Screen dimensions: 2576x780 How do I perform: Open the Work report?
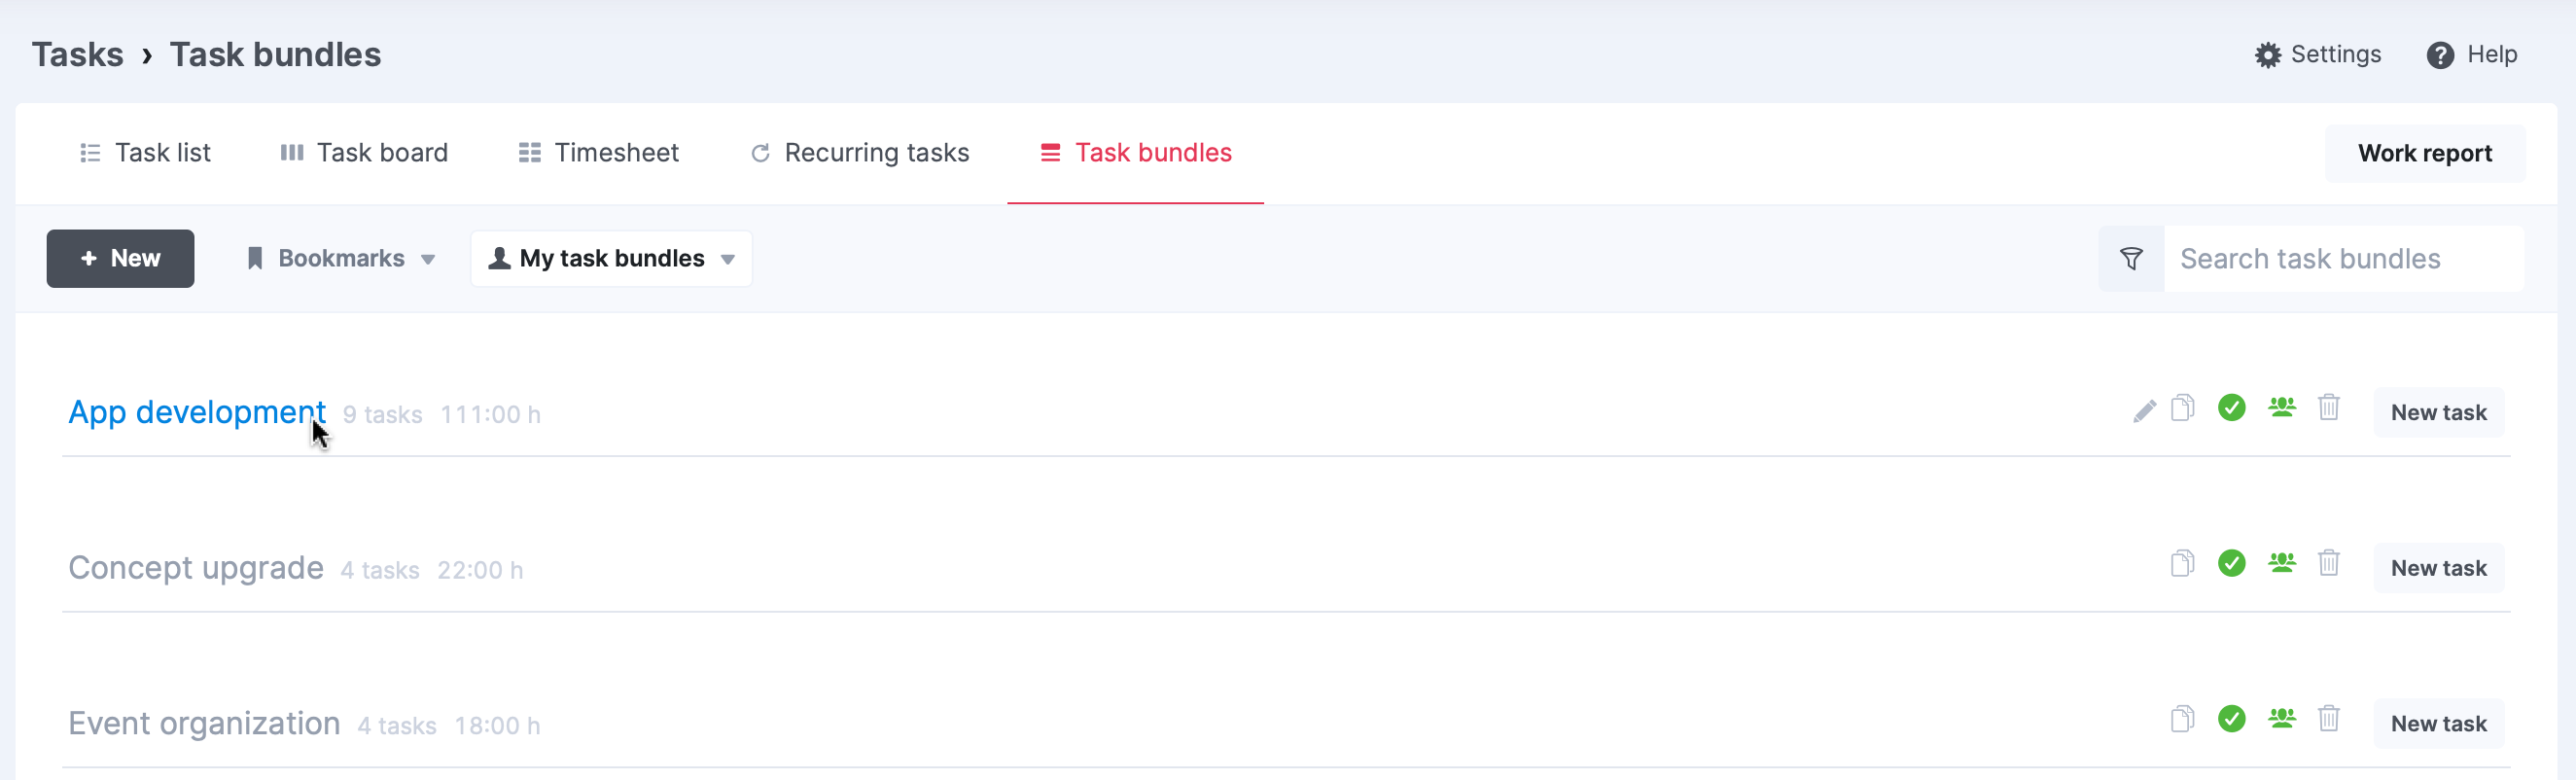(2425, 153)
